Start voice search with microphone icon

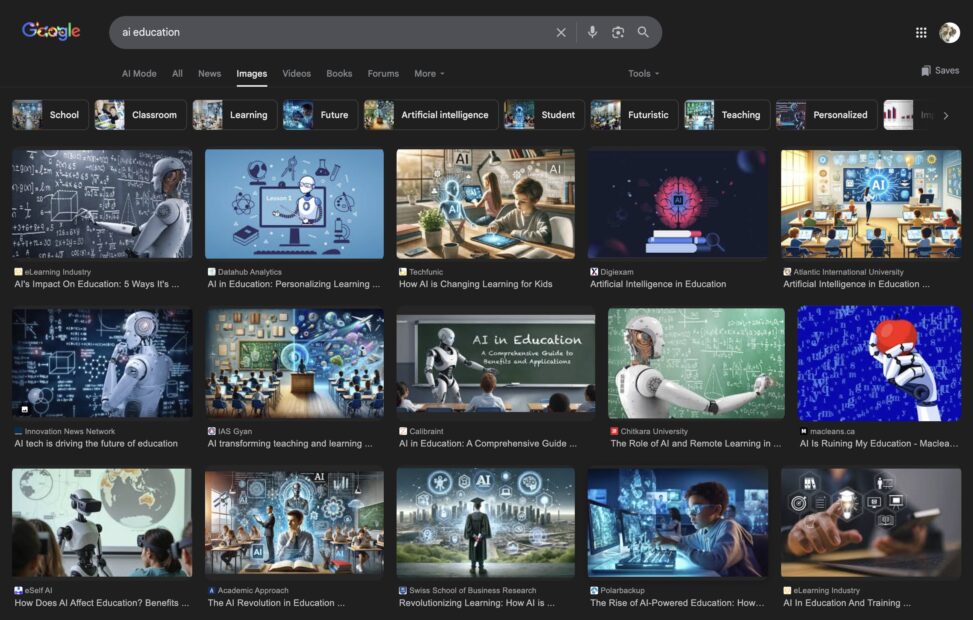click(x=593, y=32)
